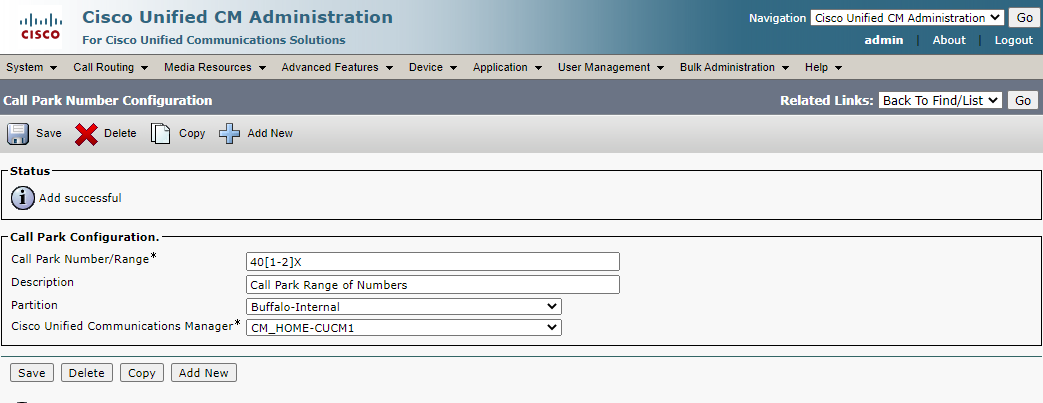Click the Logout link

pyautogui.click(x=1013, y=41)
